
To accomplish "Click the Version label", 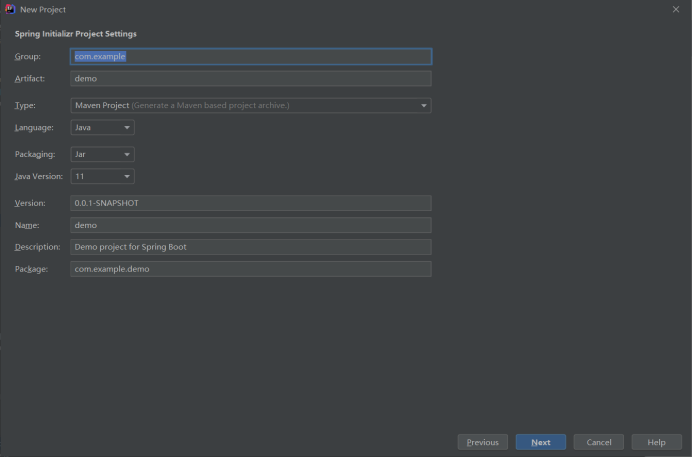I will pyautogui.click(x=30, y=203).
